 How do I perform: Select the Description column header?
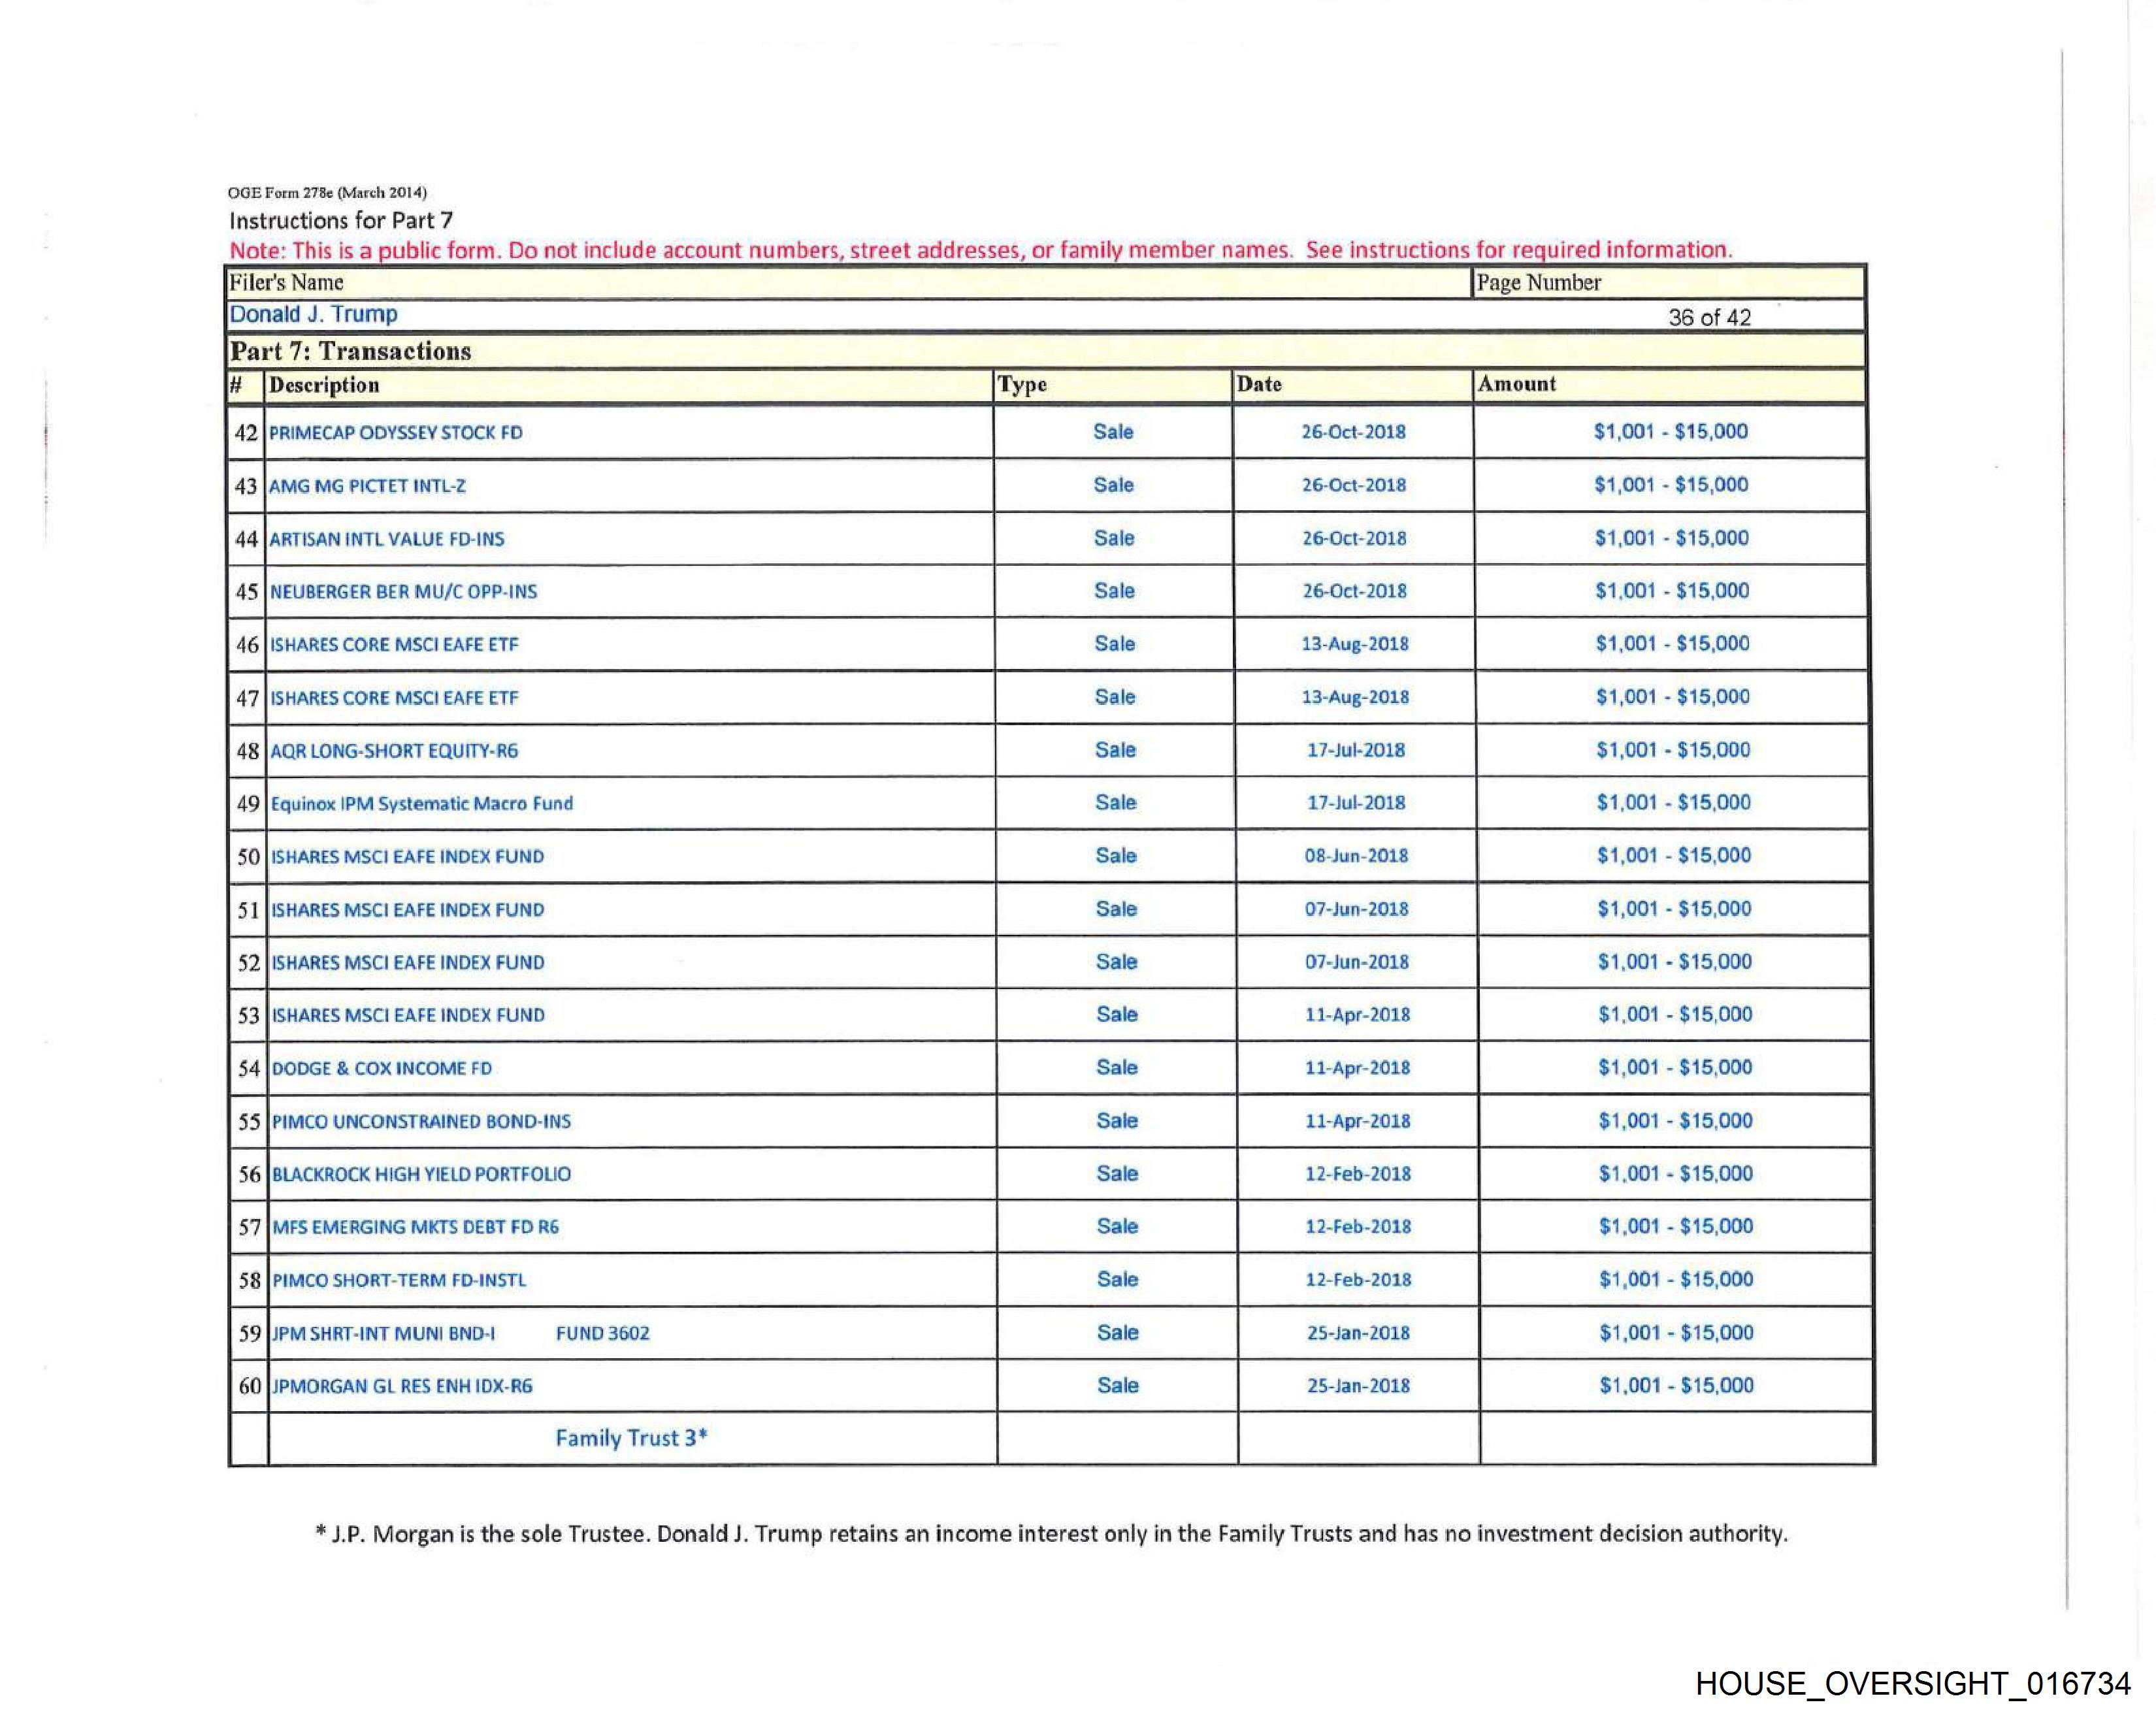pos(324,385)
